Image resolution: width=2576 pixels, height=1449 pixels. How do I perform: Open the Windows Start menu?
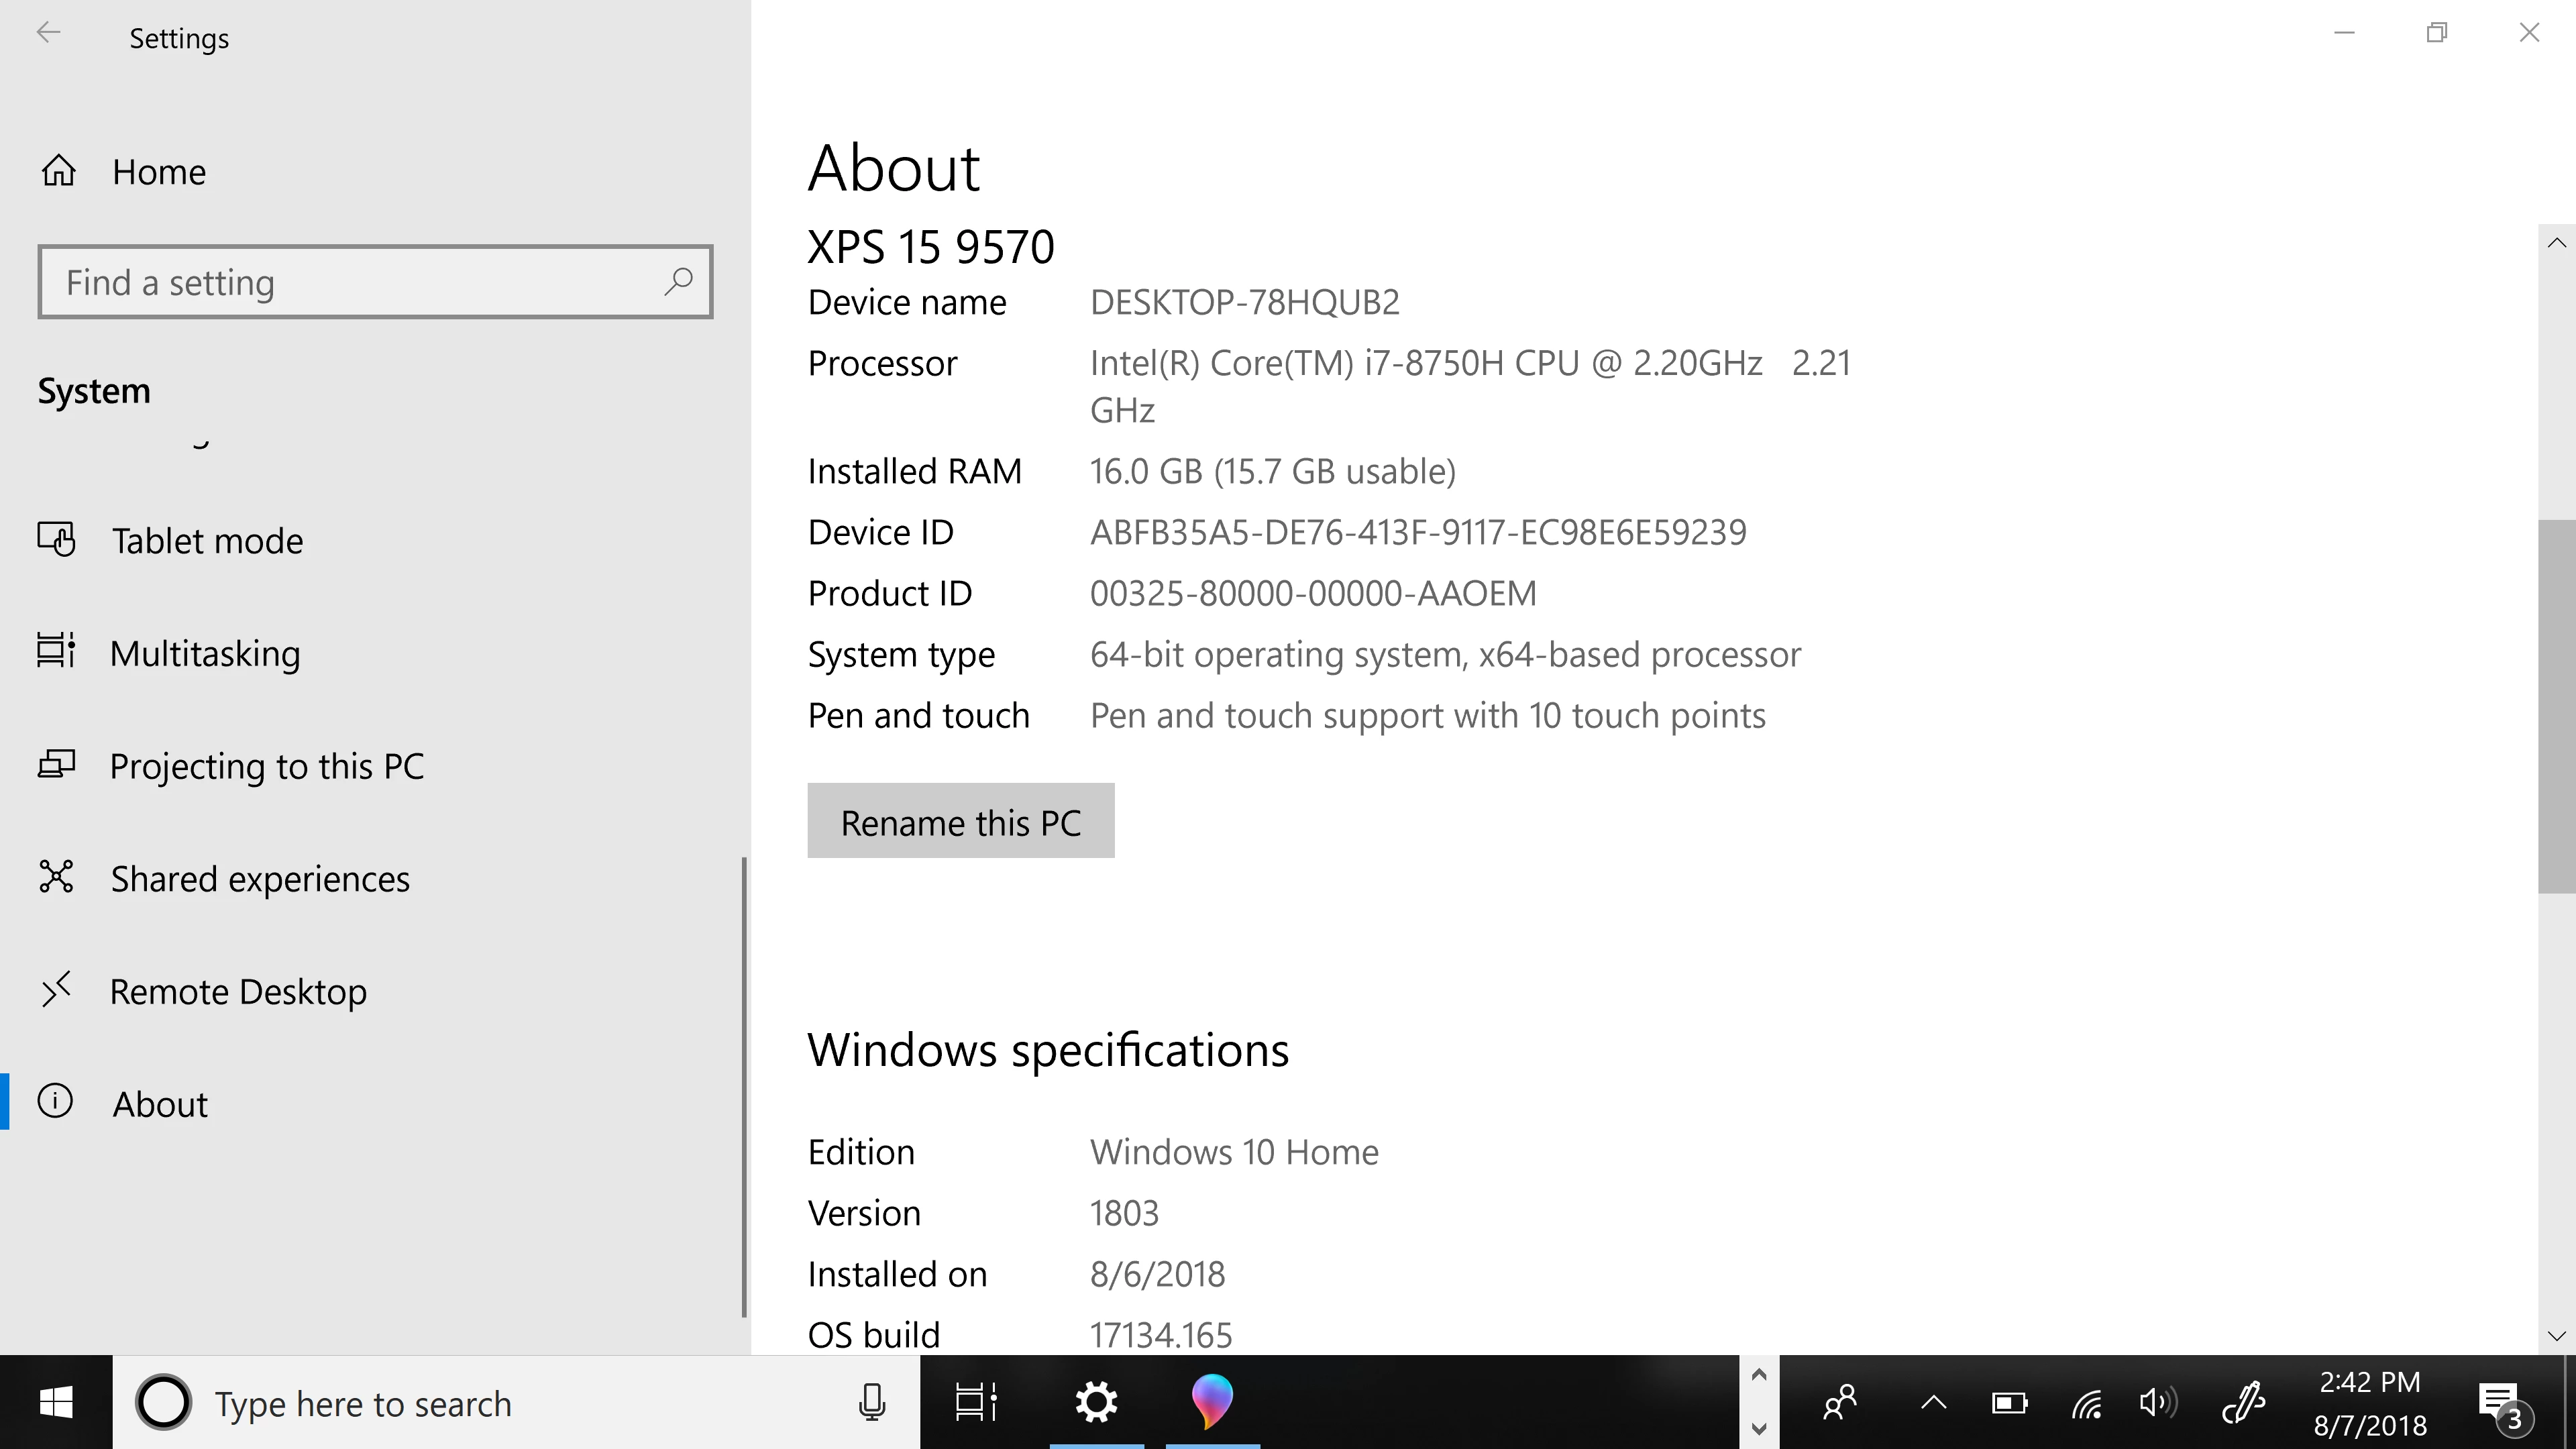[x=56, y=1403]
